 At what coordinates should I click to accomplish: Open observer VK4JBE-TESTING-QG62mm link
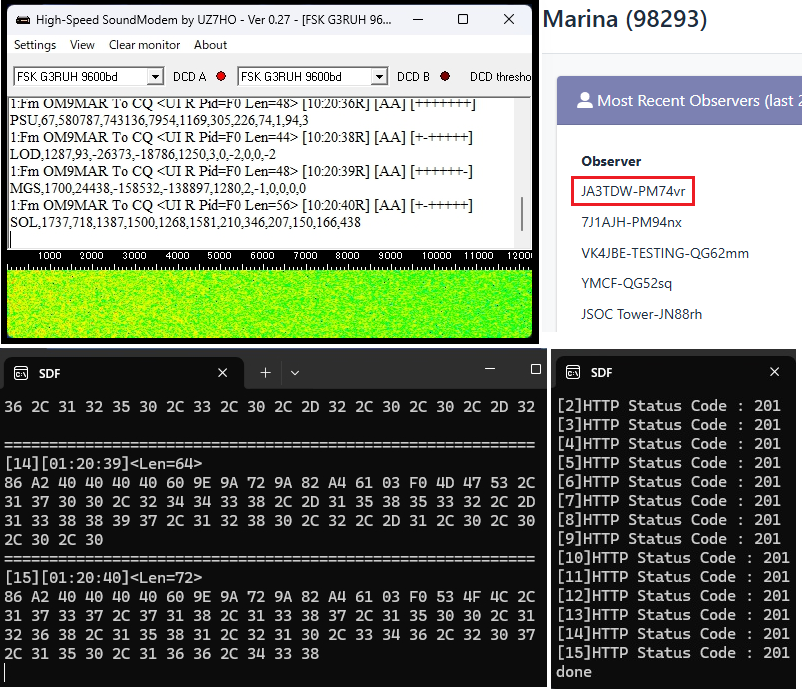tap(664, 253)
